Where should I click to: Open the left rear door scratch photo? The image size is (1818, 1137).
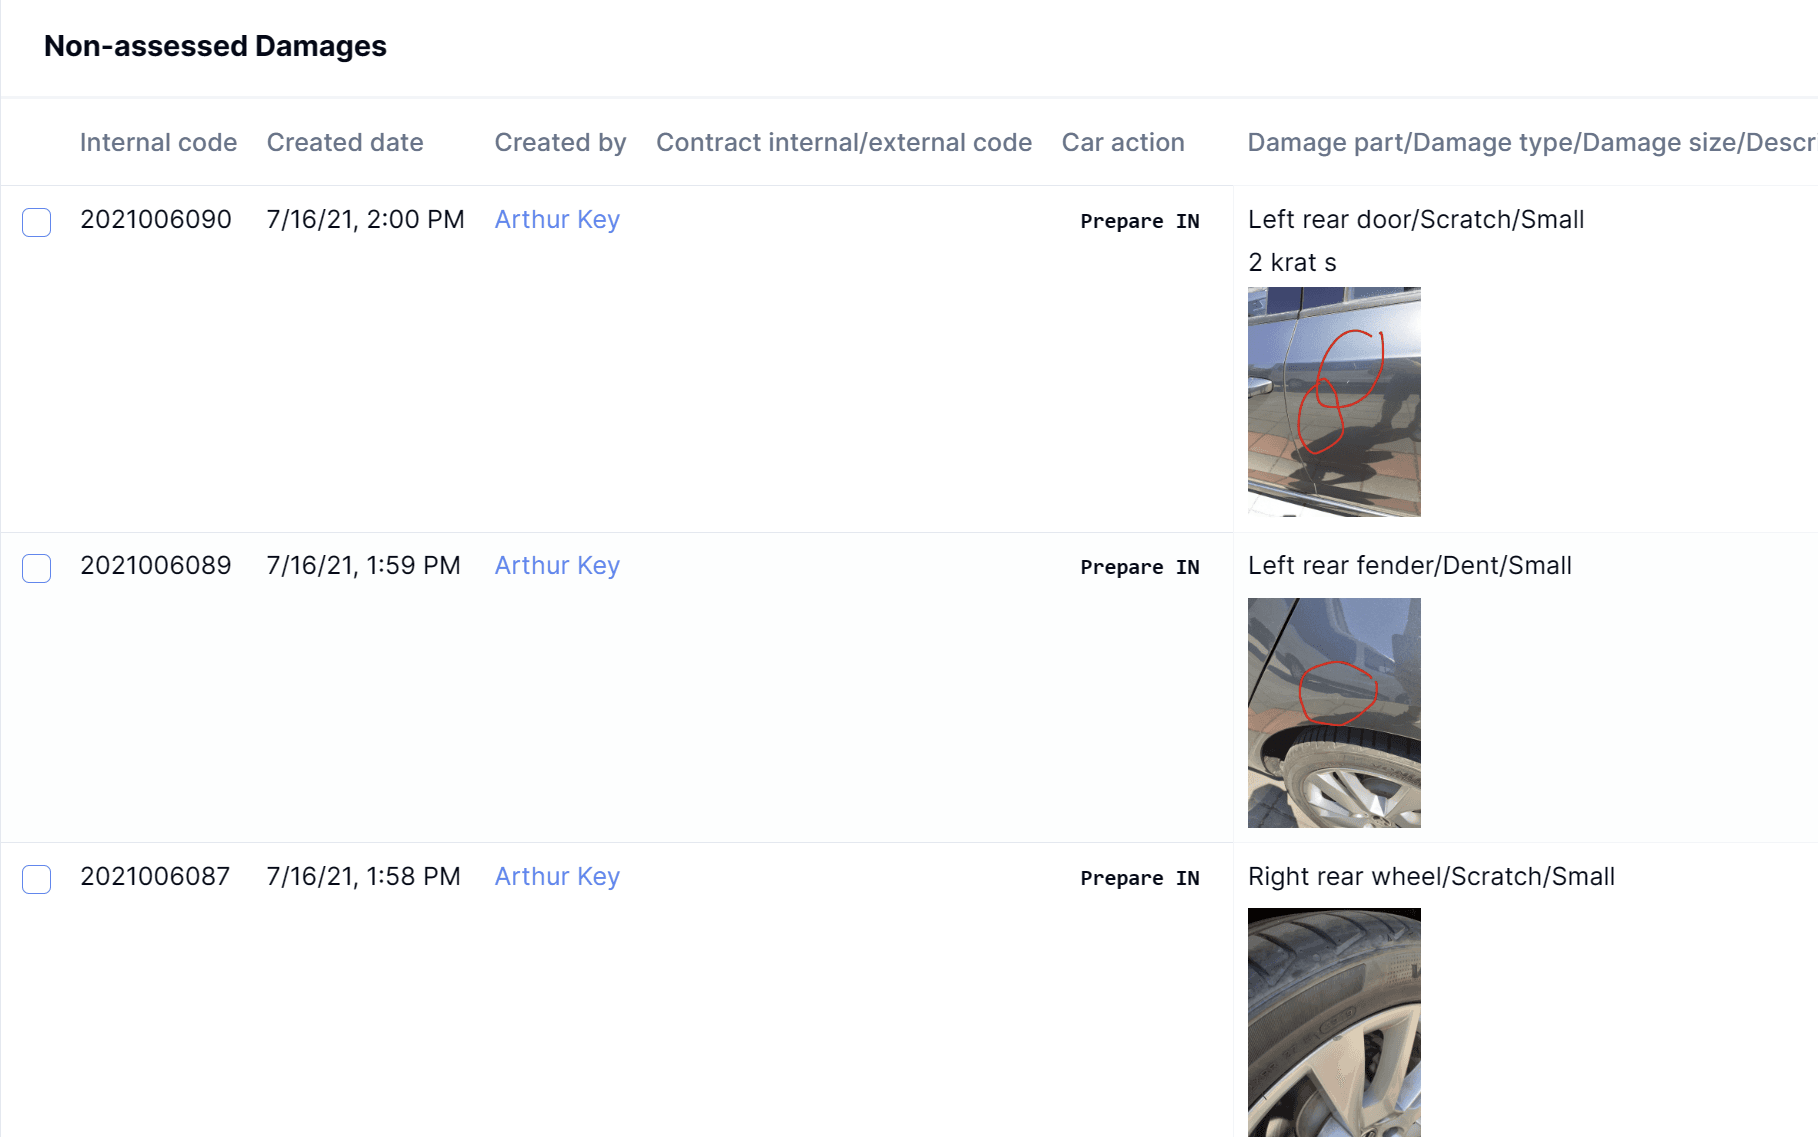pos(1334,402)
